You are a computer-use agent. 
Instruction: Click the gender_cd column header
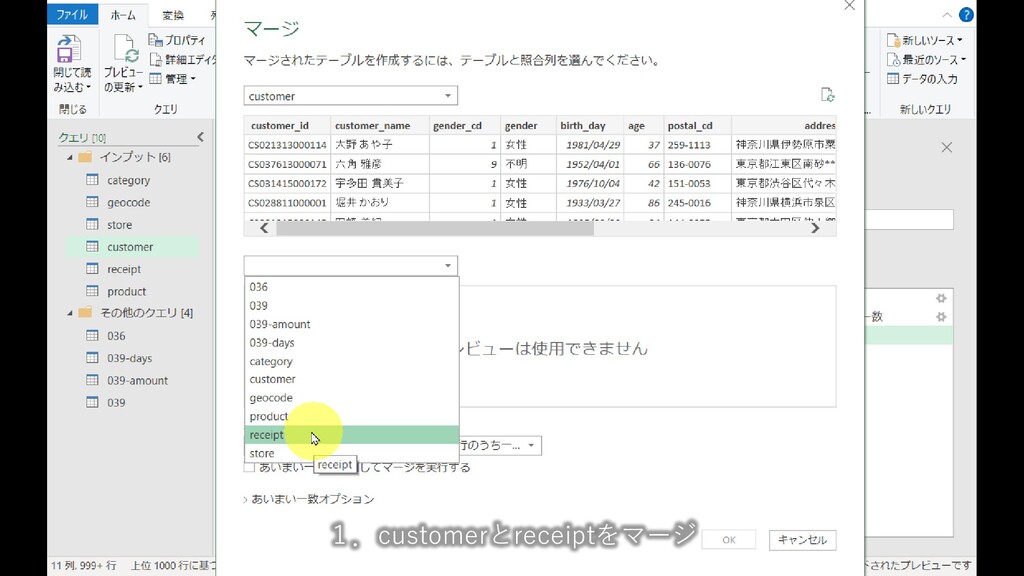464,125
